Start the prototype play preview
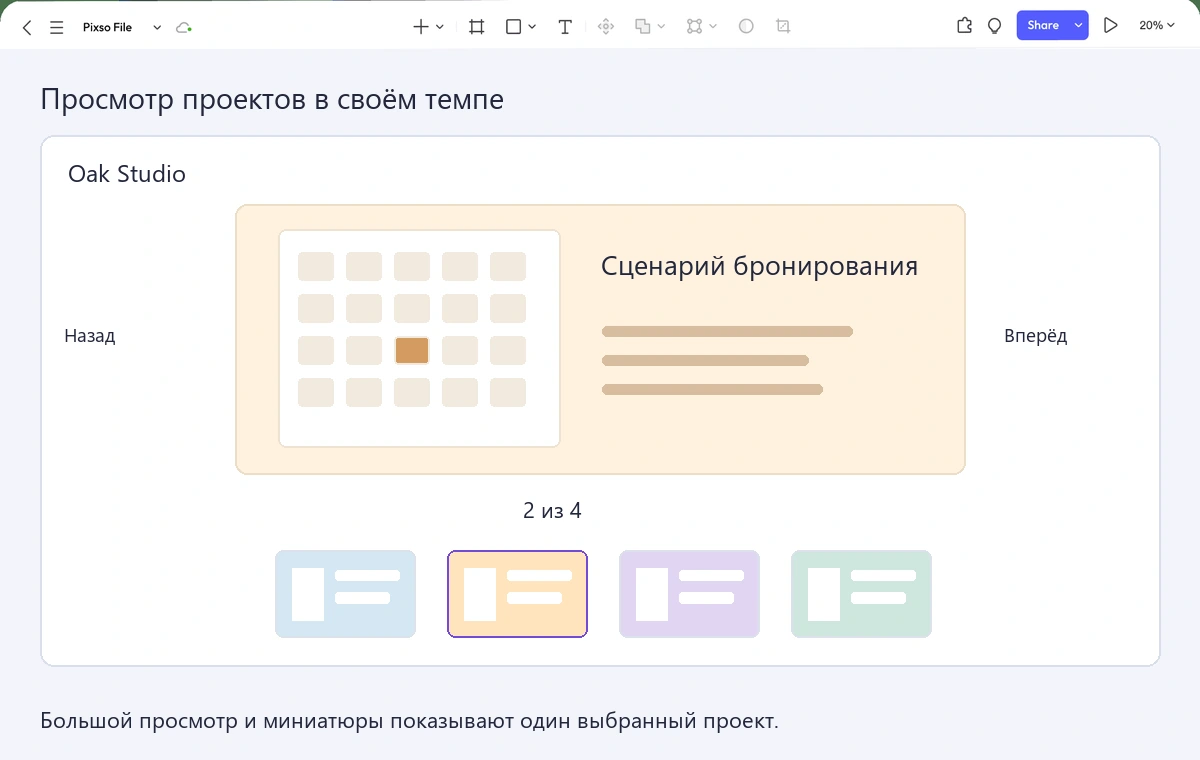This screenshot has height=760, width=1200. (1110, 26)
